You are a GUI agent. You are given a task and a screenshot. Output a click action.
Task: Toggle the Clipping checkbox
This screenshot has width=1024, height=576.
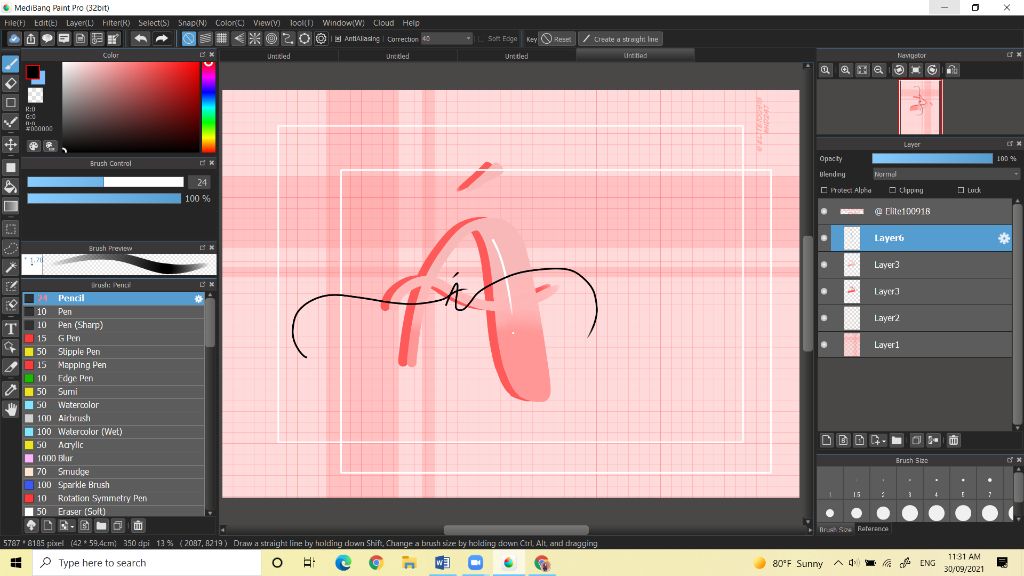[892, 190]
